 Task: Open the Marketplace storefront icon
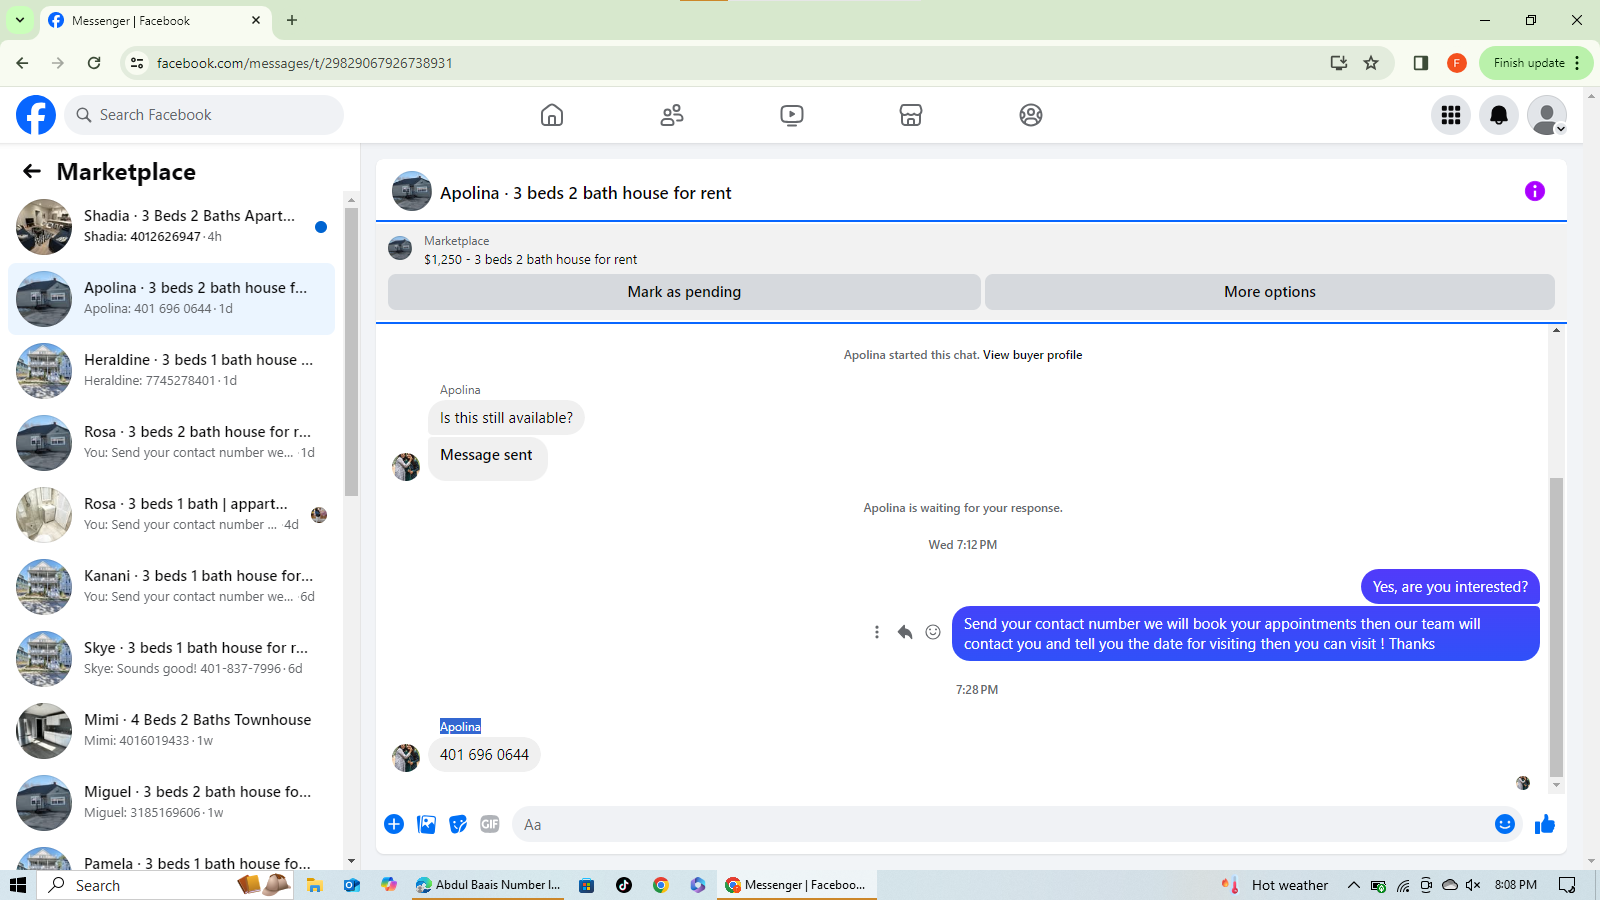(x=911, y=115)
